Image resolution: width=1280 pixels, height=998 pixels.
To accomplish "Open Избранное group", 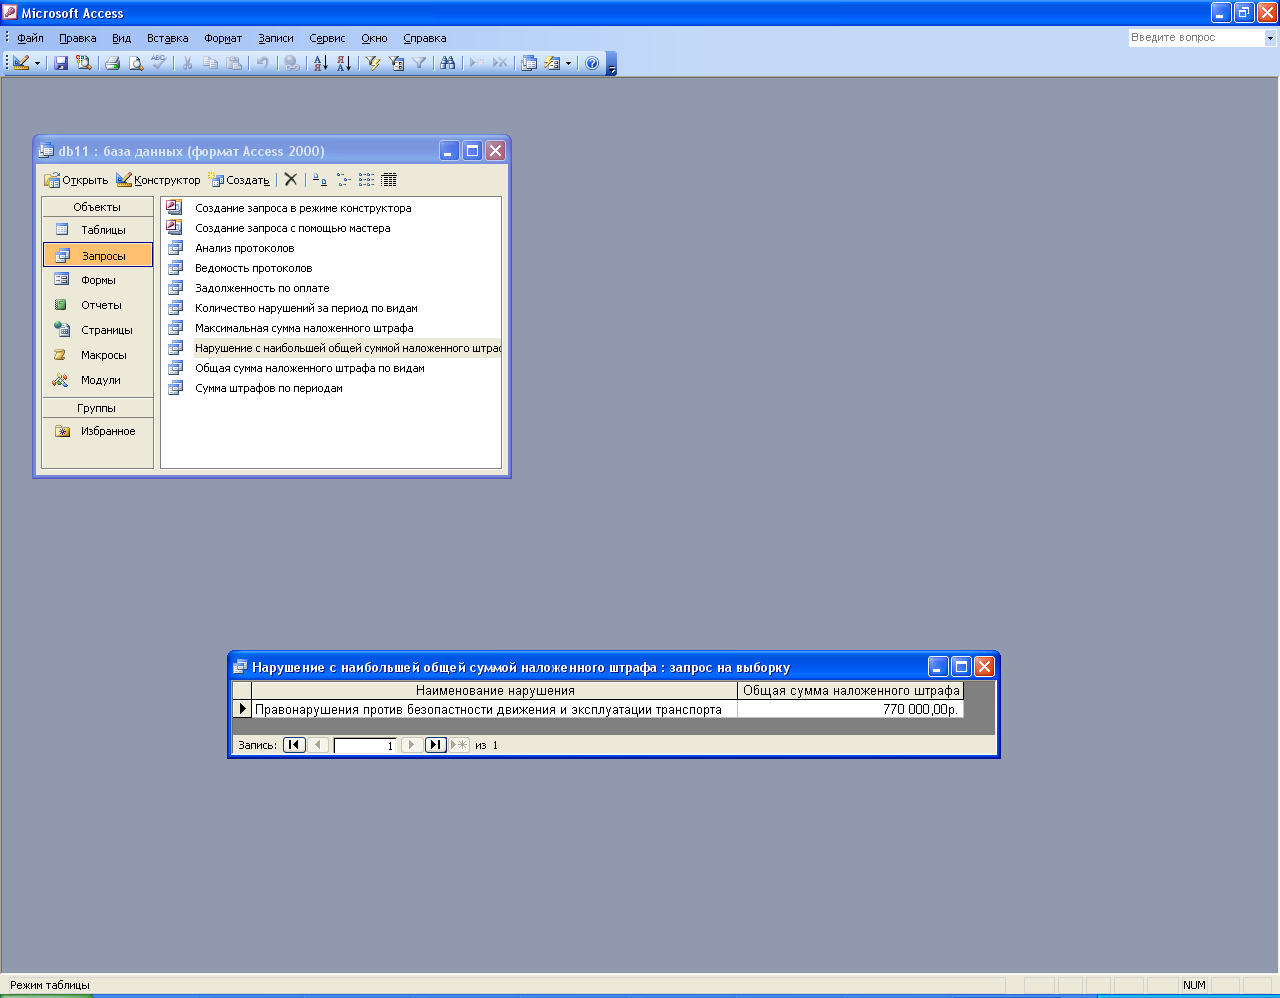I will (98, 431).
